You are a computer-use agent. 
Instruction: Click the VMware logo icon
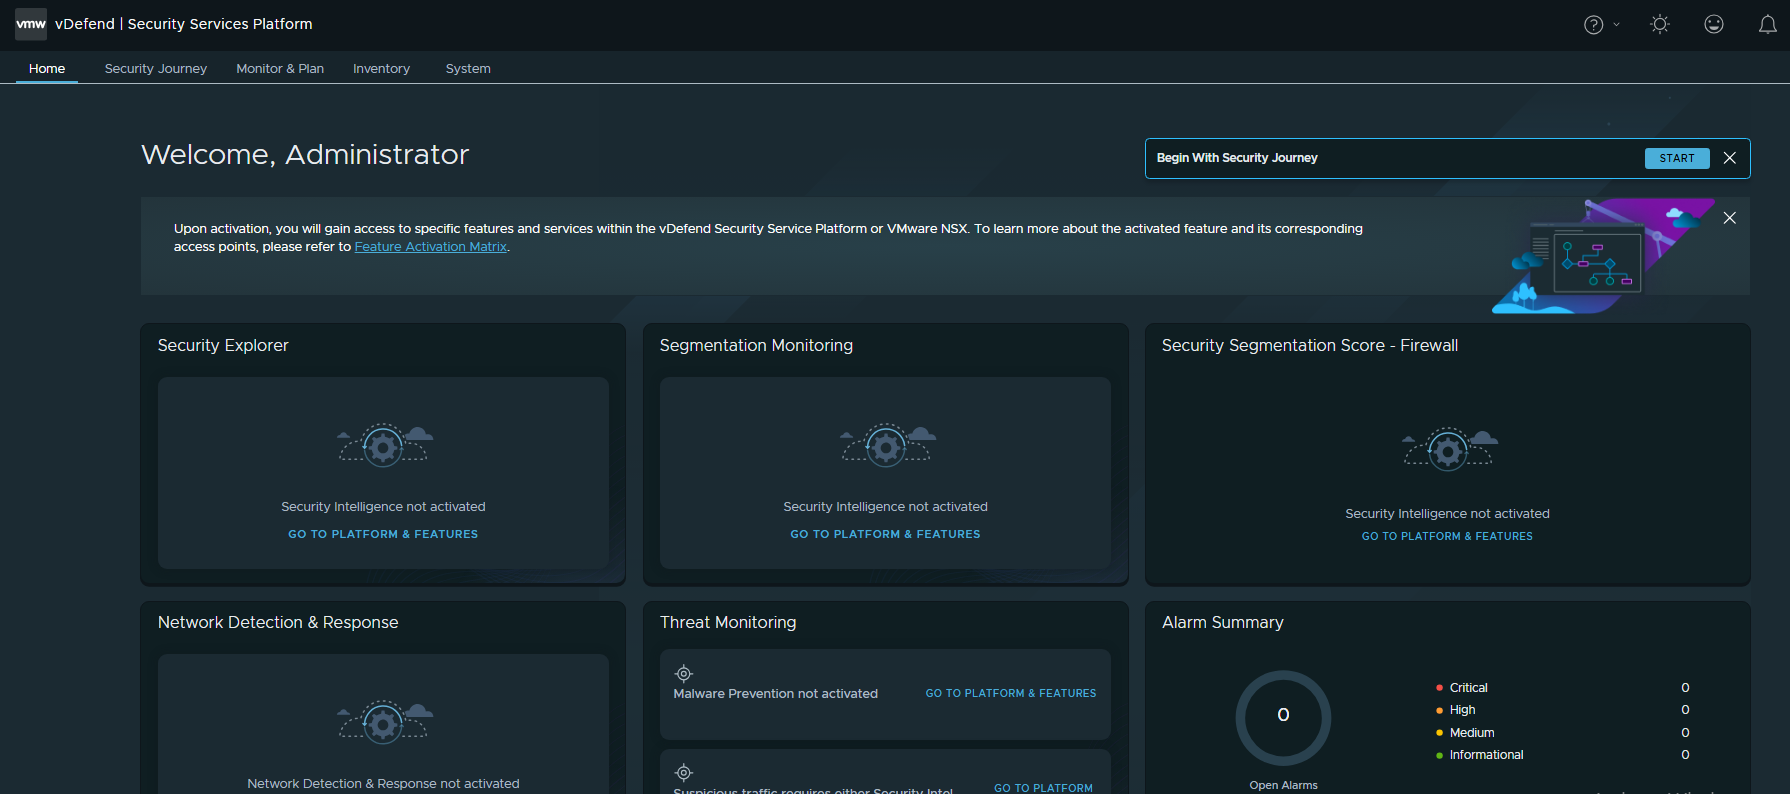point(31,24)
